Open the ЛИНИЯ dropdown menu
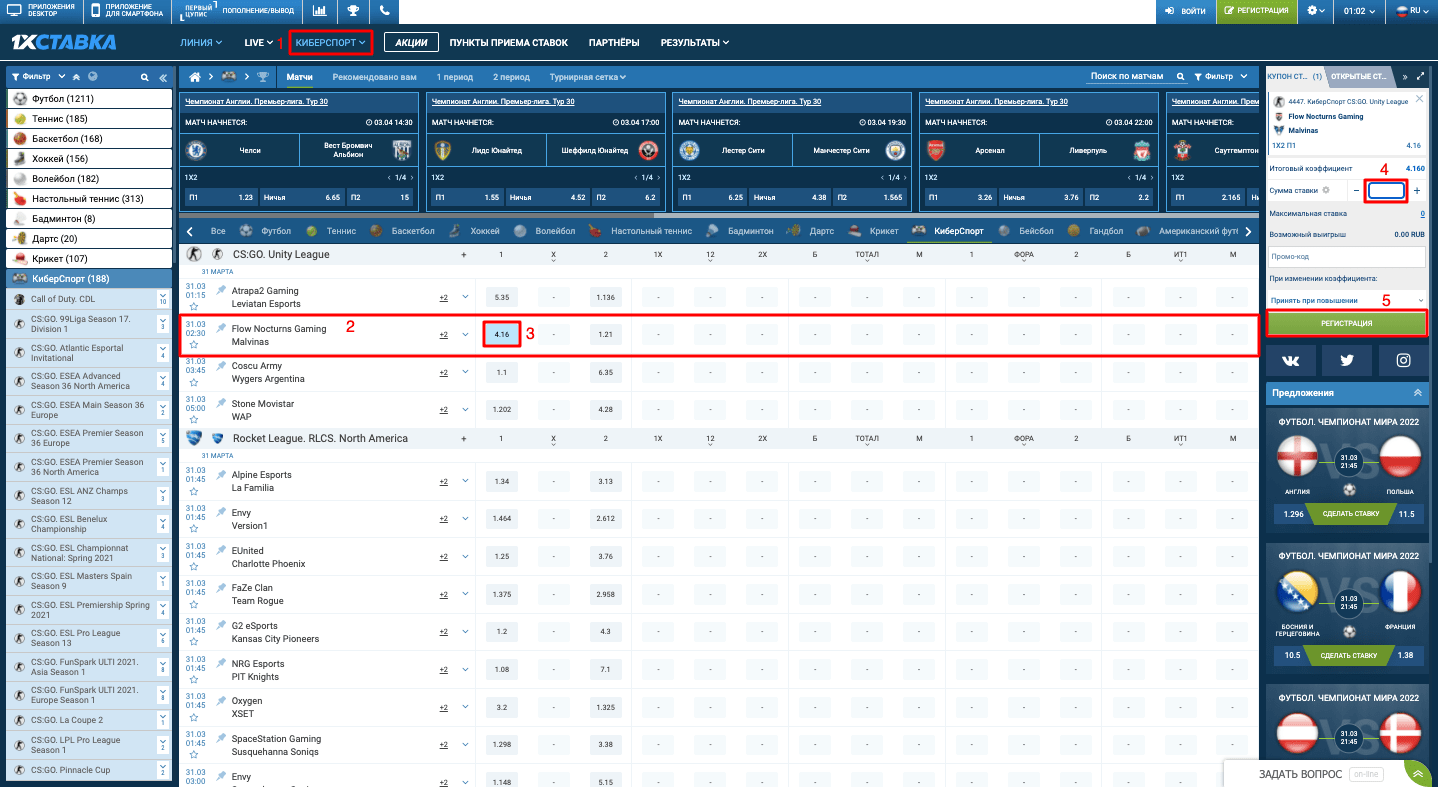Viewport: 1438px width, 787px height. click(x=202, y=43)
